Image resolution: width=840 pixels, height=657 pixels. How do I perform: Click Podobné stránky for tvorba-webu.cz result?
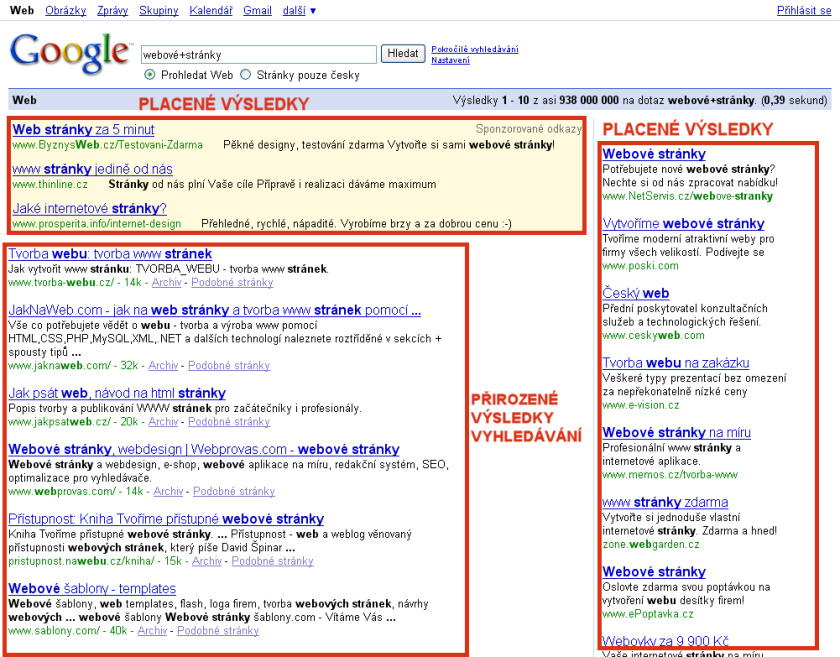click(x=232, y=282)
